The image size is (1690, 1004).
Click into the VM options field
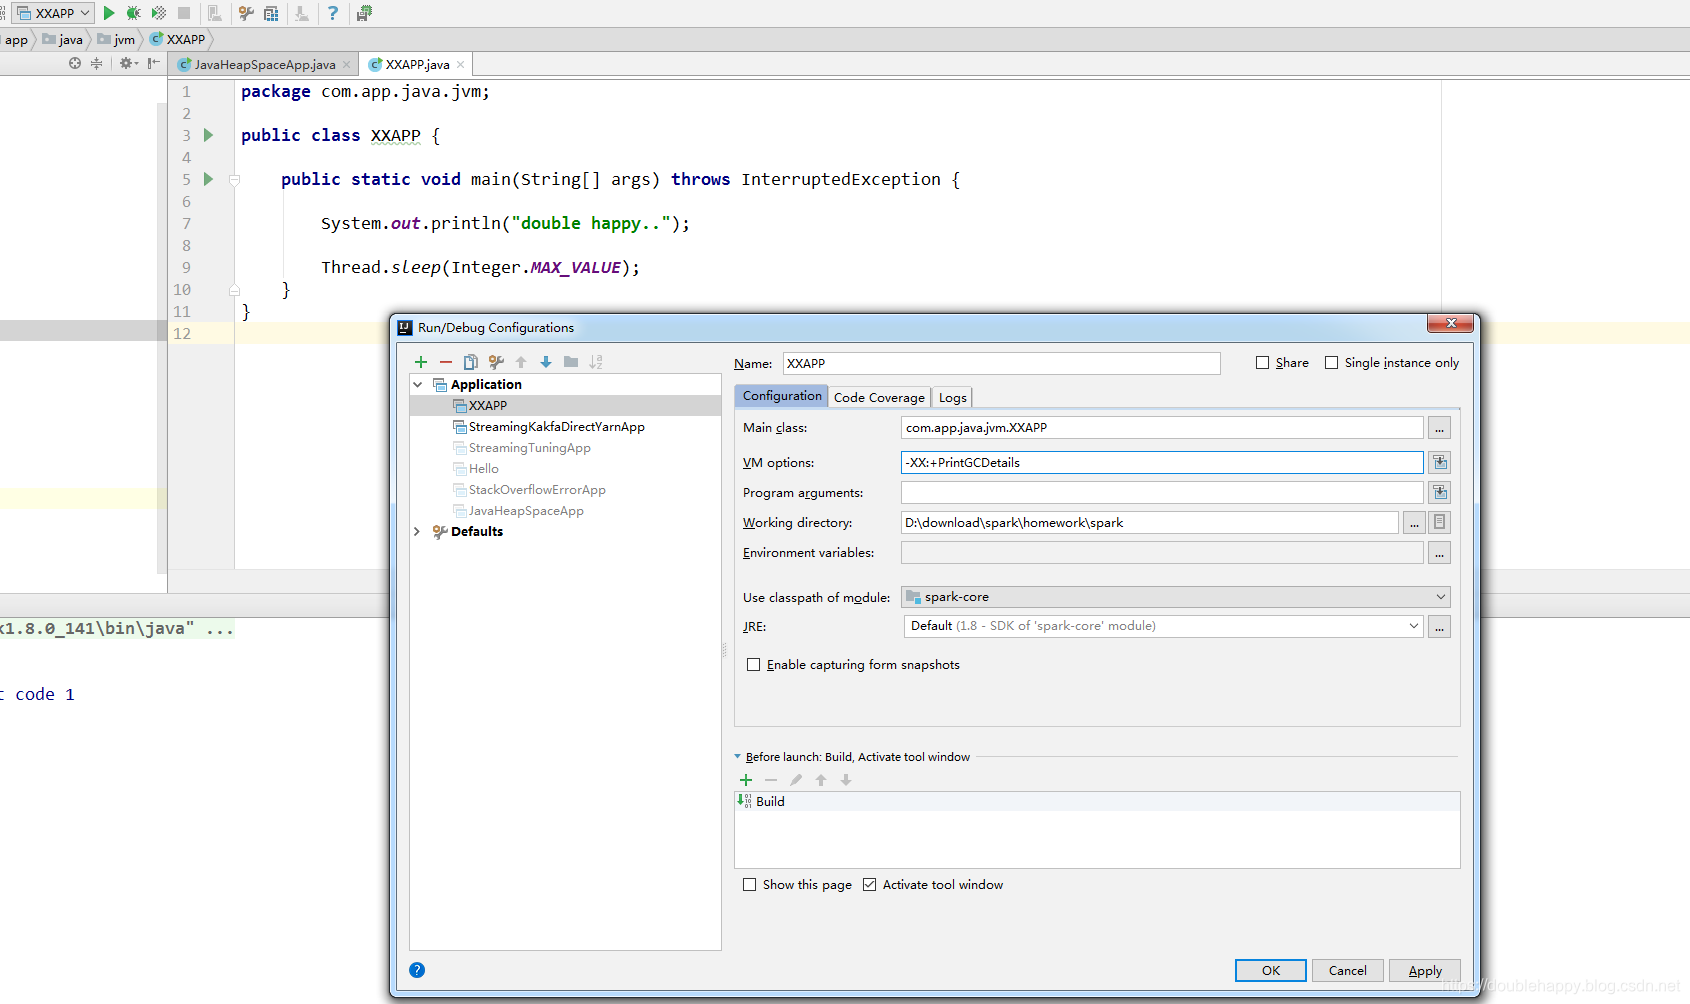tap(1162, 462)
